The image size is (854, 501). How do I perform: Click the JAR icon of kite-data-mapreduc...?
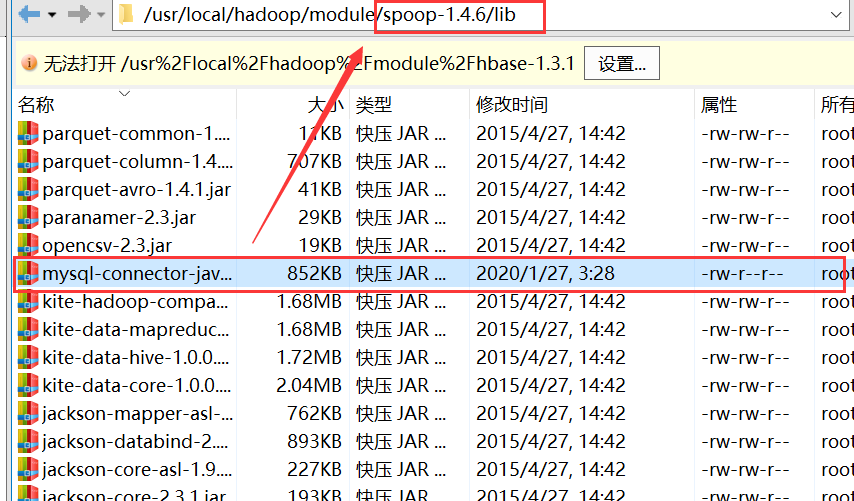point(28,329)
